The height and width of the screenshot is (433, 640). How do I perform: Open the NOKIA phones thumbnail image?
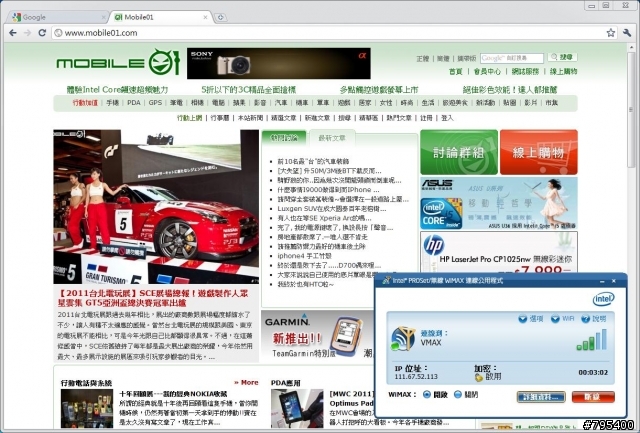click(x=87, y=409)
